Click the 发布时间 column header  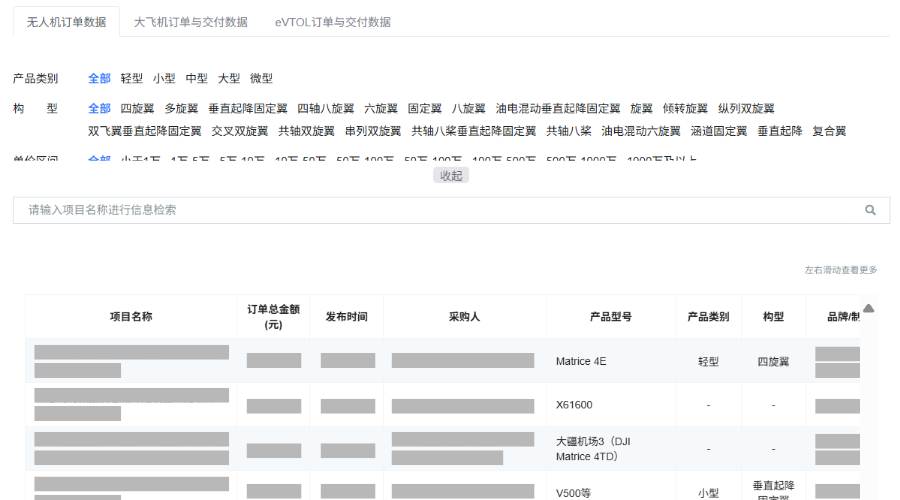click(346, 316)
